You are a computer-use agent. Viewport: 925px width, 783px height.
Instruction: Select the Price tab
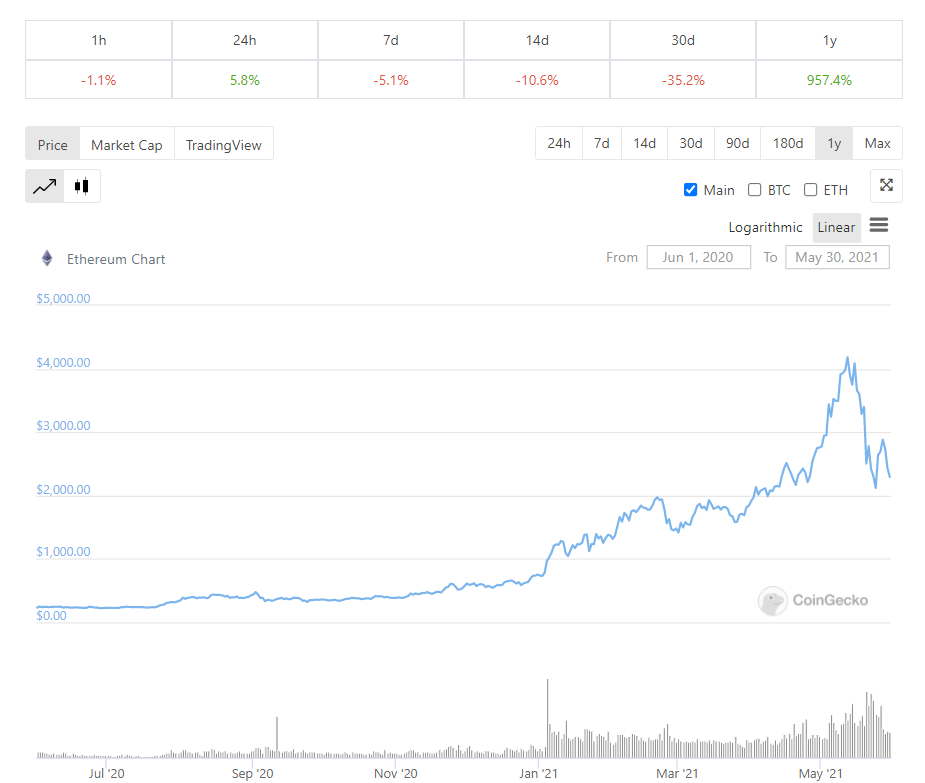(52, 145)
